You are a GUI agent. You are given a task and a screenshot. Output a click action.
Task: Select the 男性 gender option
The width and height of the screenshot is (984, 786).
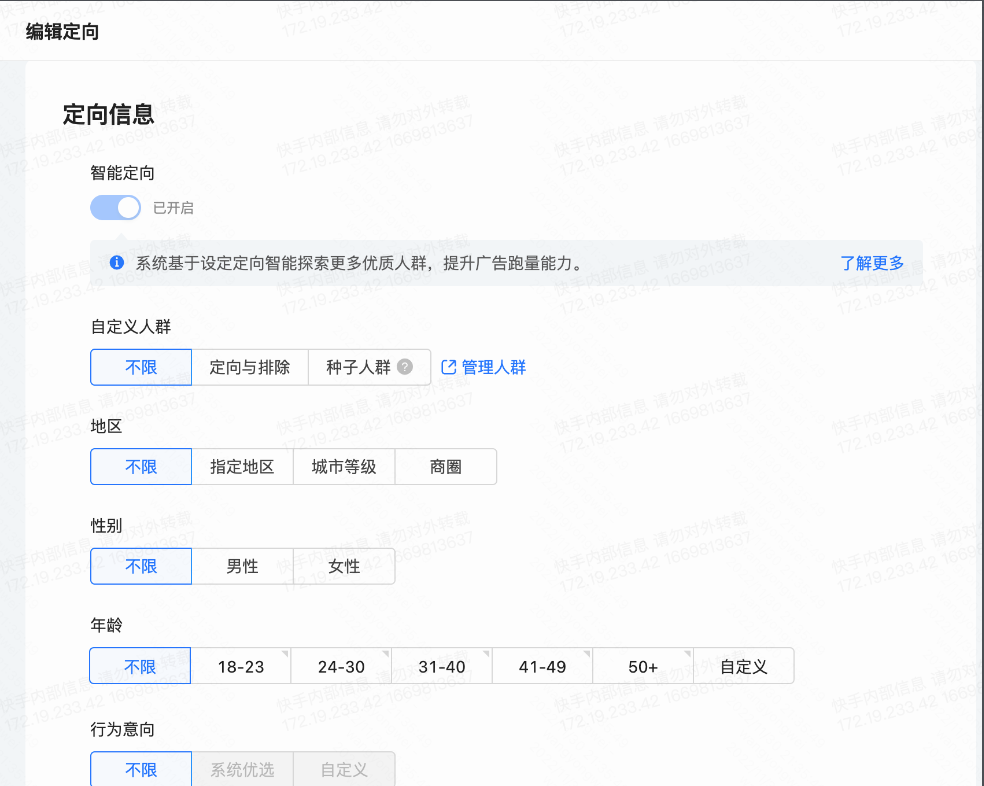[242, 566]
